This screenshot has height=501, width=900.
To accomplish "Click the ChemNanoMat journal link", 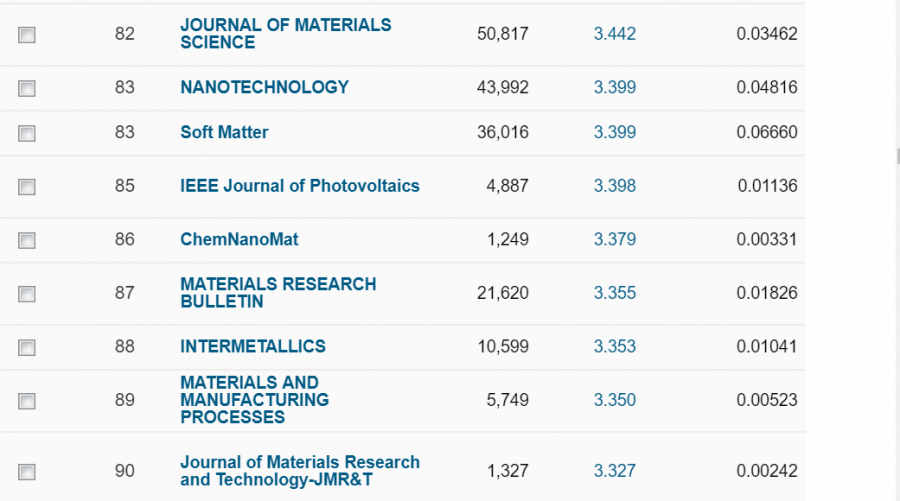I will pos(239,239).
